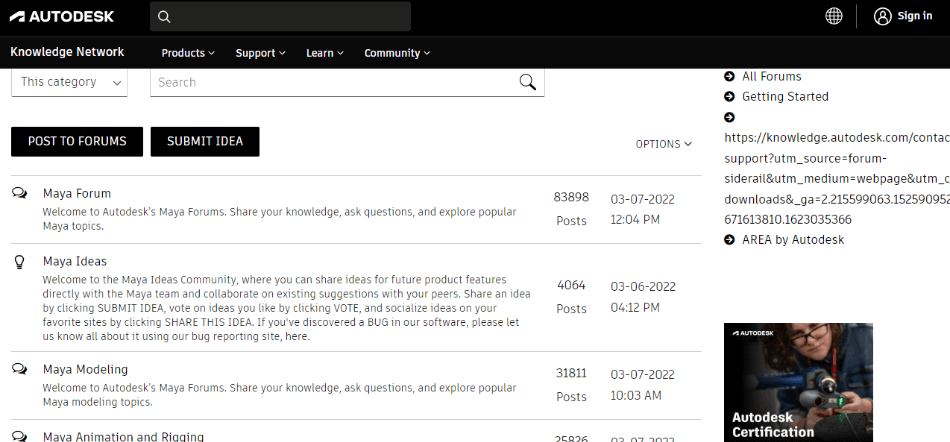
Task: Open the Maya Ideas link
Action: [x=75, y=262]
